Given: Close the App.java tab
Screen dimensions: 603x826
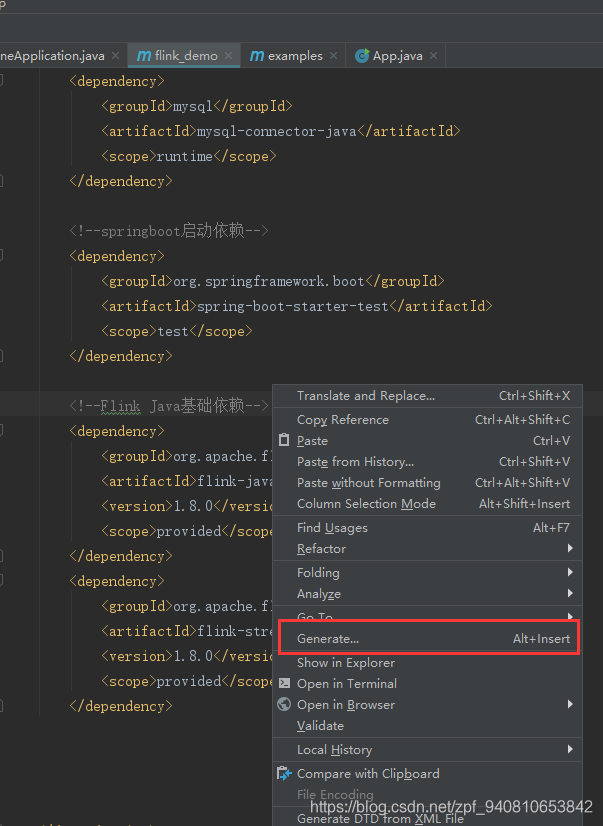Looking at the screenshot, I should tap(433, 55).
